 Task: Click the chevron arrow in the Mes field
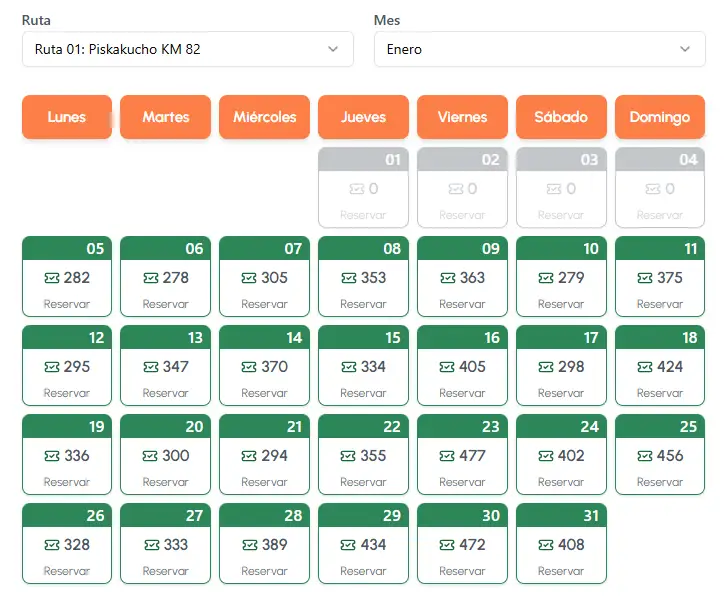click(685, 49)
